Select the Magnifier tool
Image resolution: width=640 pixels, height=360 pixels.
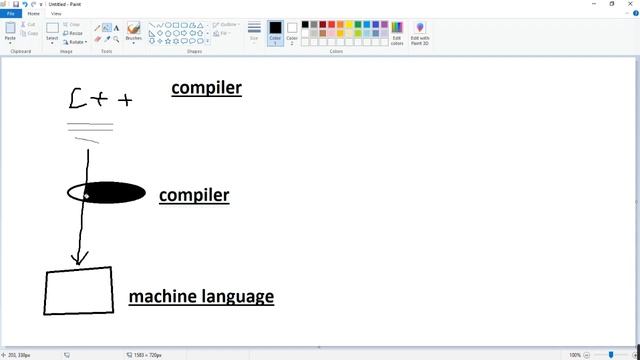[x=116, y=39]
